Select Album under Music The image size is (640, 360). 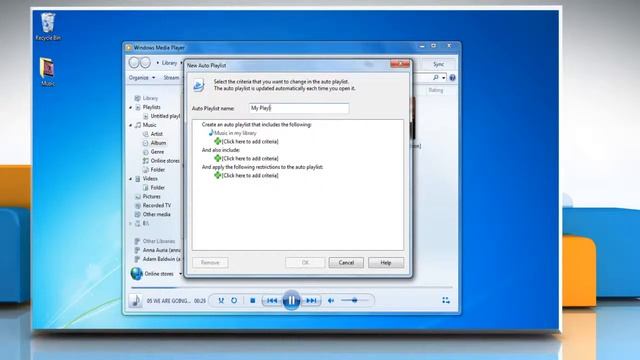click(158, 143)
